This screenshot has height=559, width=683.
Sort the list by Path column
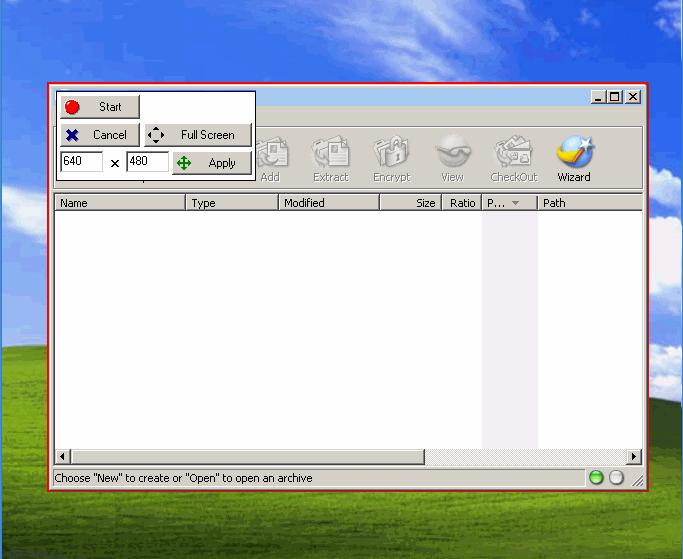[590, 203]
